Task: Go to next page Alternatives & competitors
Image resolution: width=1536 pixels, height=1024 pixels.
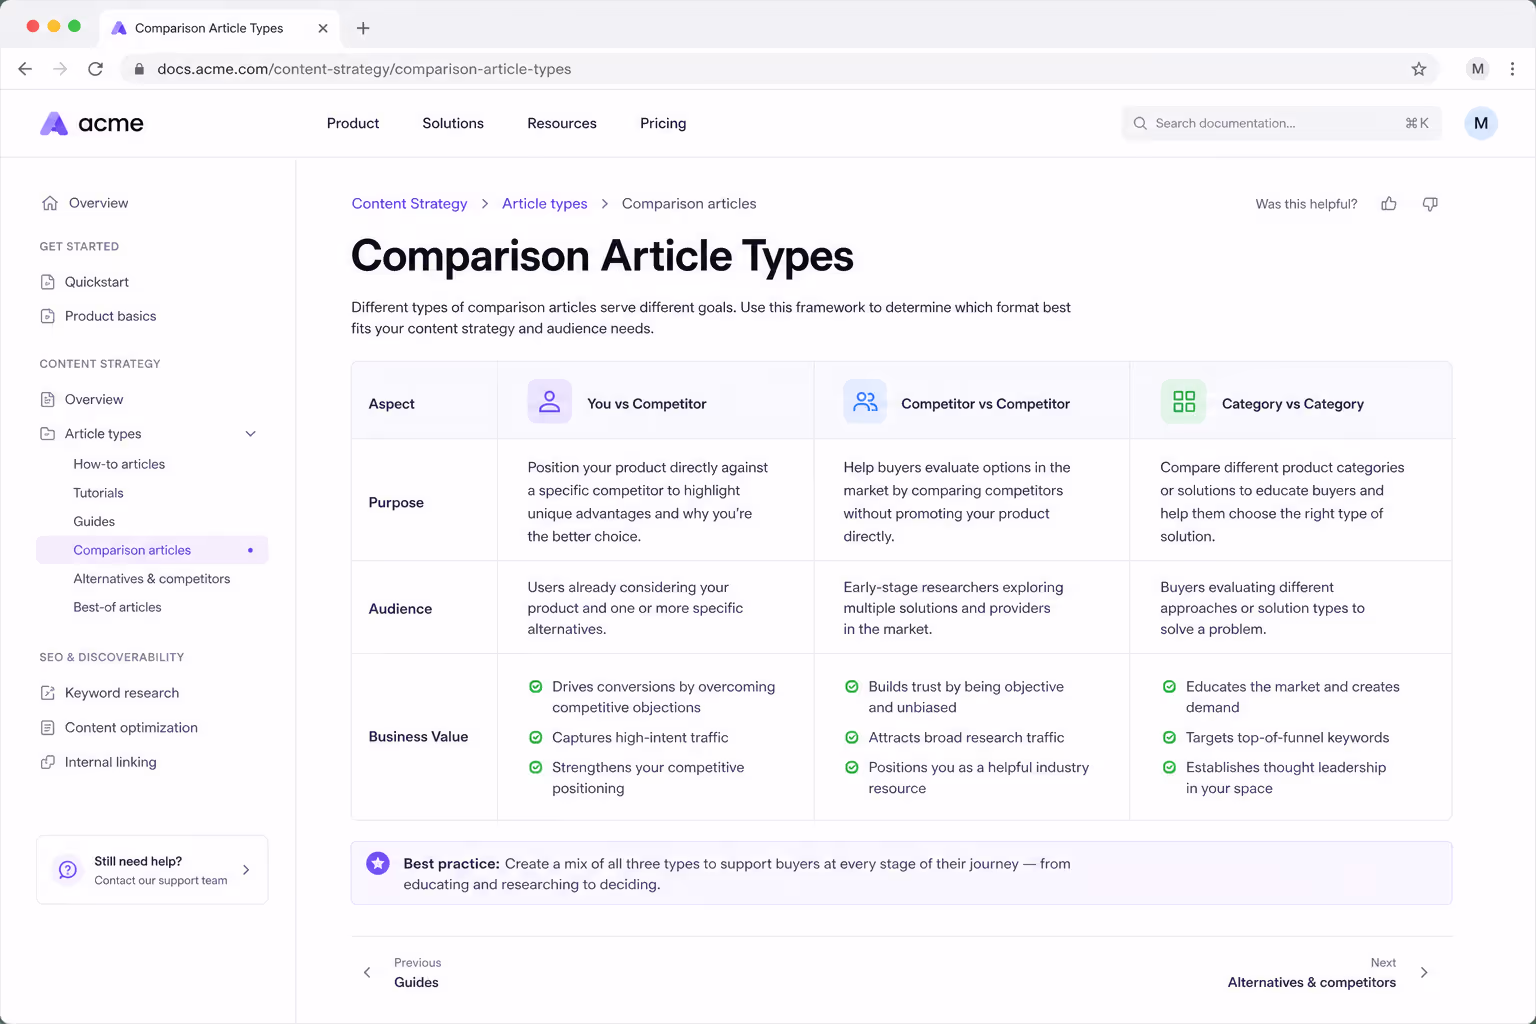Action: [x=1311, y=983]
